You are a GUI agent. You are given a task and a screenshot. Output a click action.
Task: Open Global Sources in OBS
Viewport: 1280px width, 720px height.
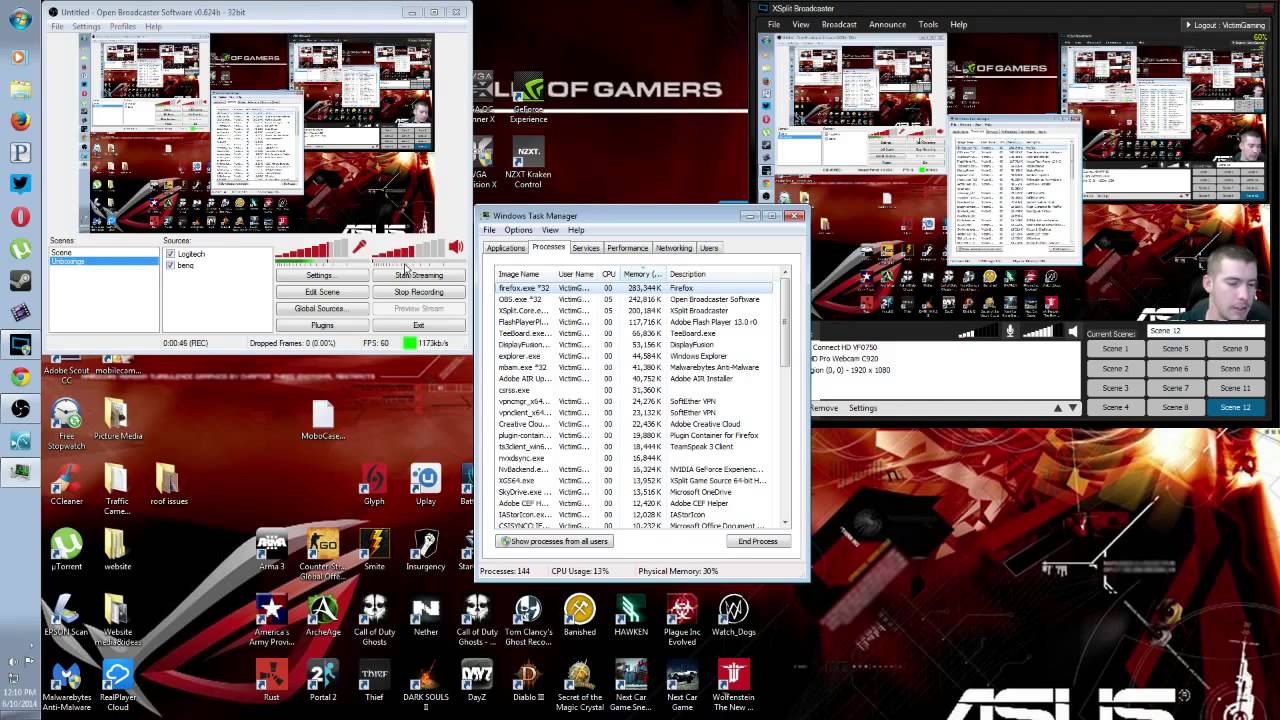click(x=322, y=309)
